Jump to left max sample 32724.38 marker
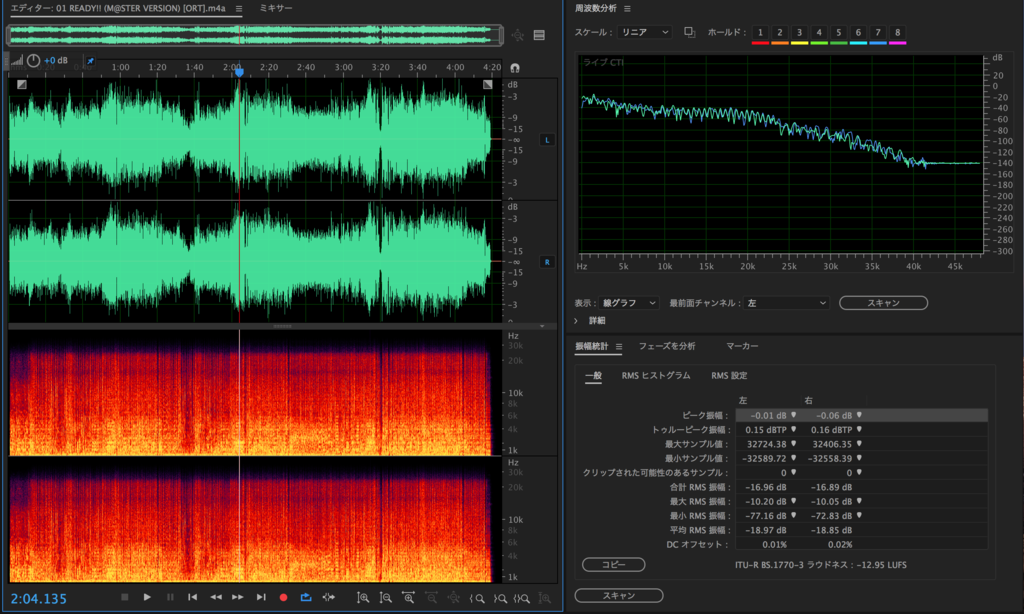The height and width of the screenshot is (614, 1024). tap(793, 444)
